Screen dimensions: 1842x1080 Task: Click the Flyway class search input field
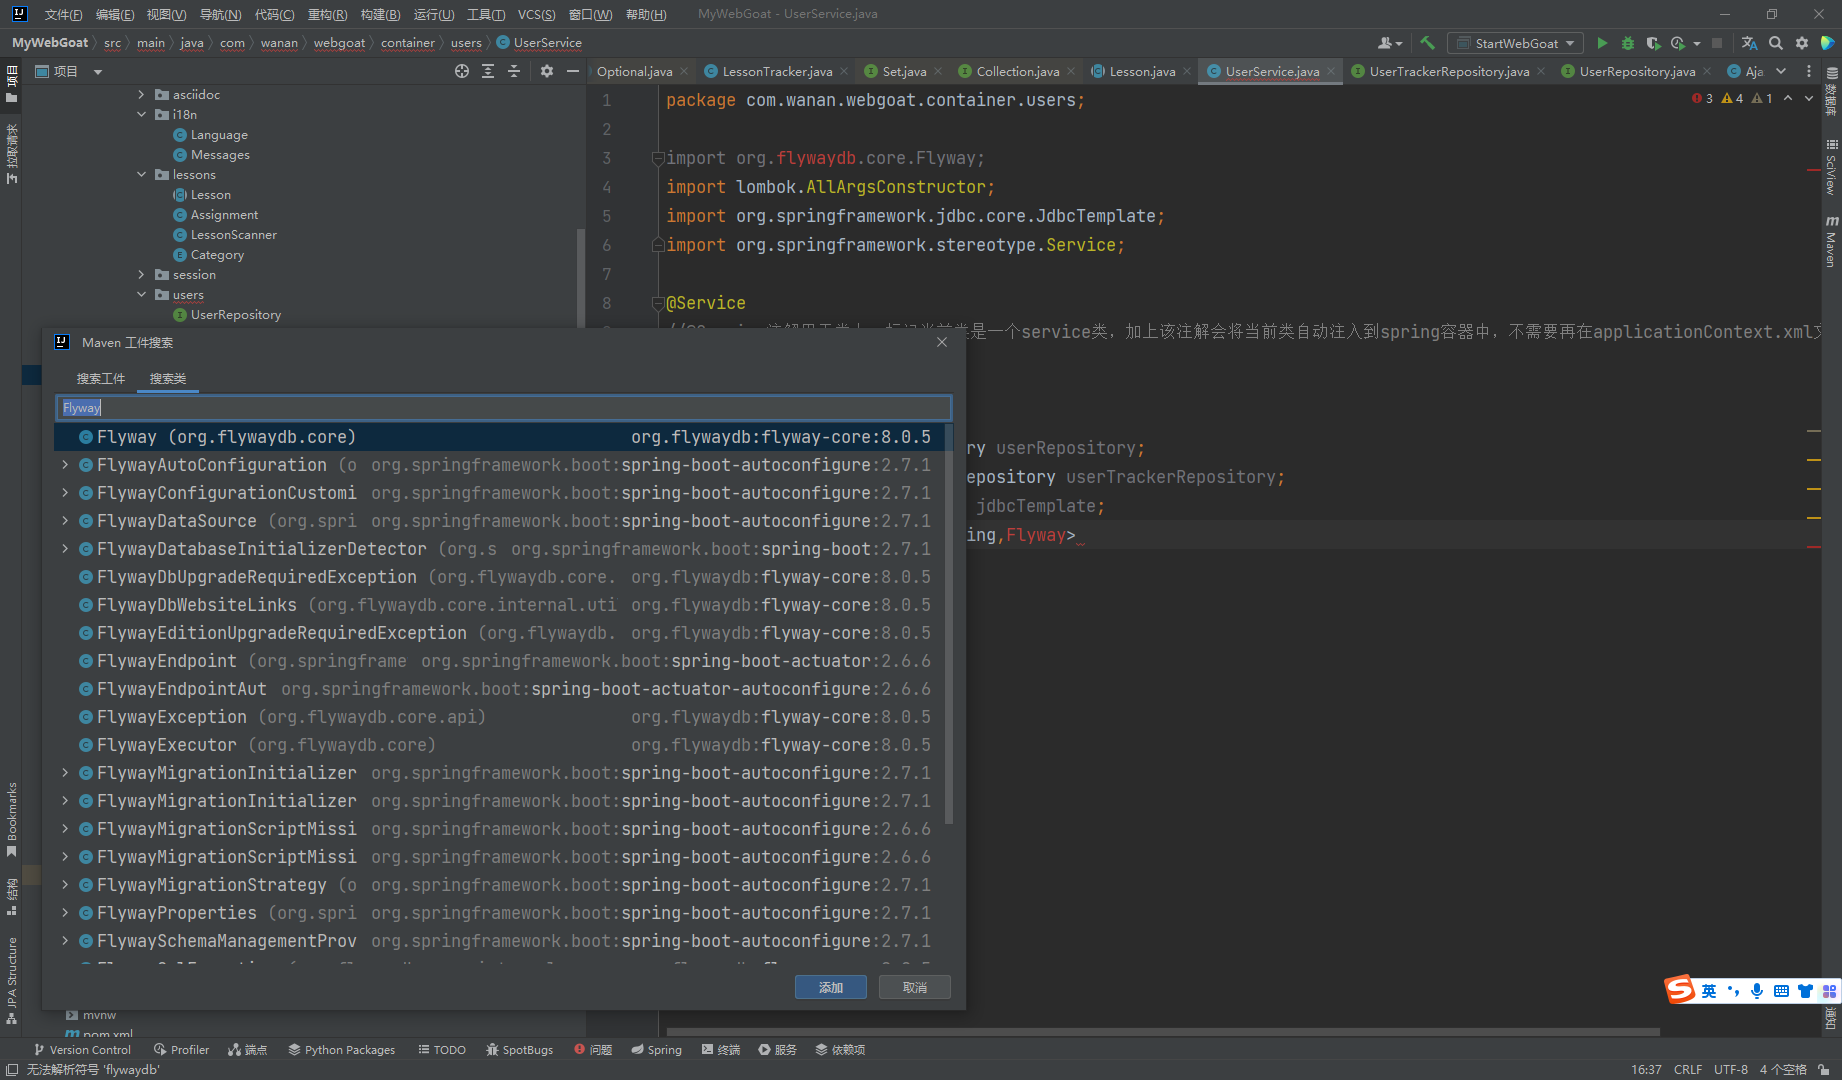(x=503, y=408)
